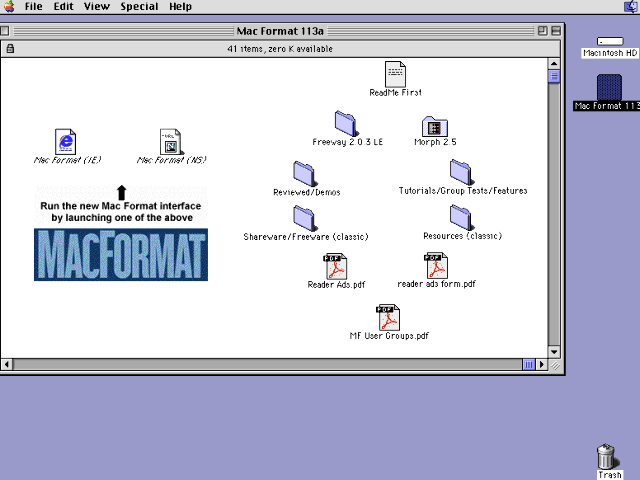Open the Apple menu
640x480 pixels.
pyautogui.click(x=9, y=7)
